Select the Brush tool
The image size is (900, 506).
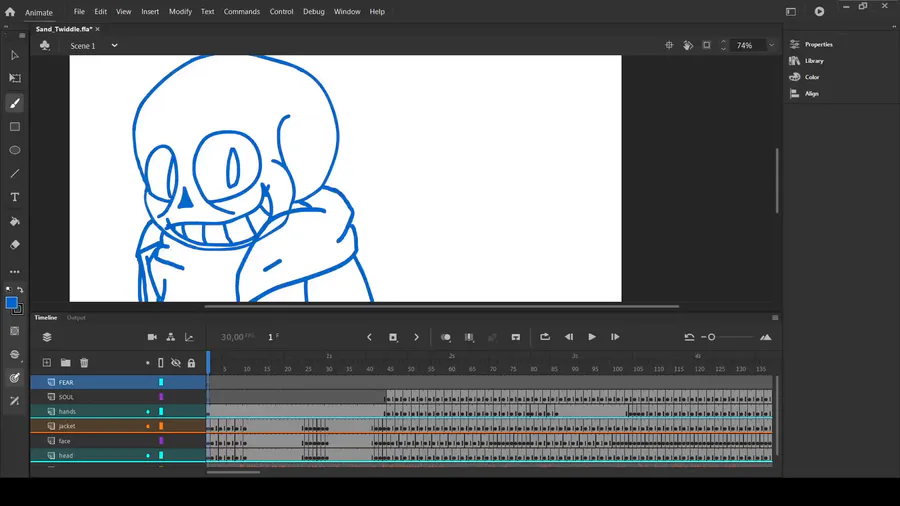click(15, 103)
